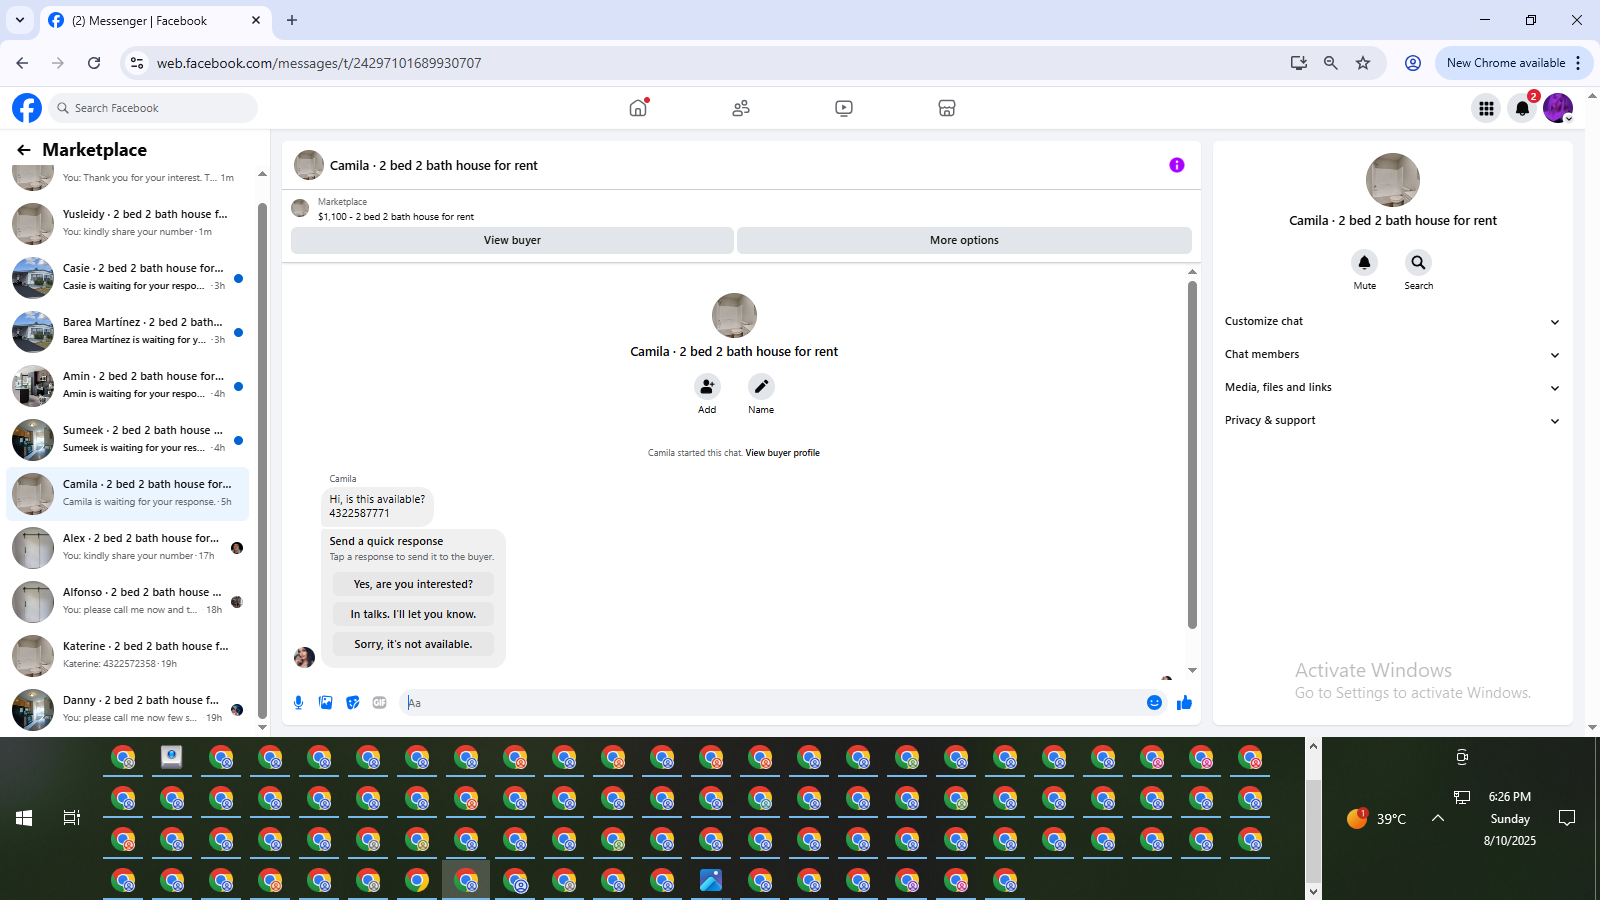Open Facebook home via the logo
Screen dimensions: 1600x900
click(27, 108)
